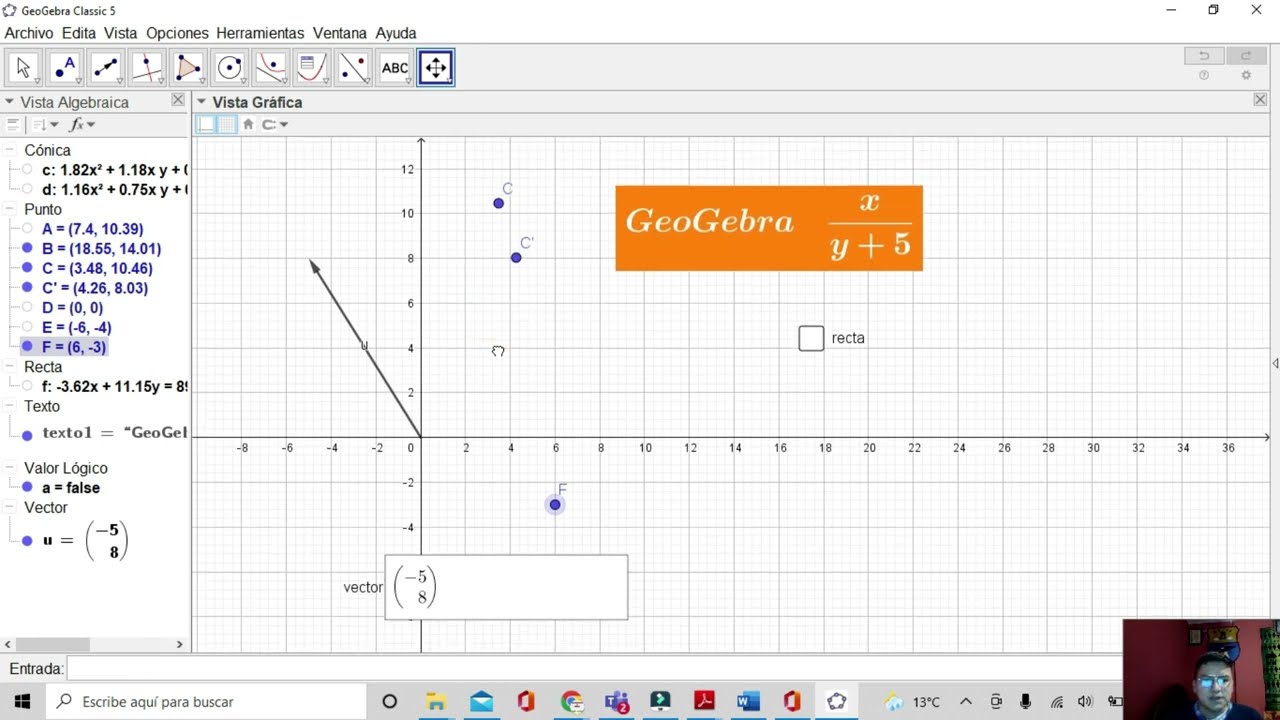Click the Entrada input field
1280x720 pixels.
(x=595, y=668)
